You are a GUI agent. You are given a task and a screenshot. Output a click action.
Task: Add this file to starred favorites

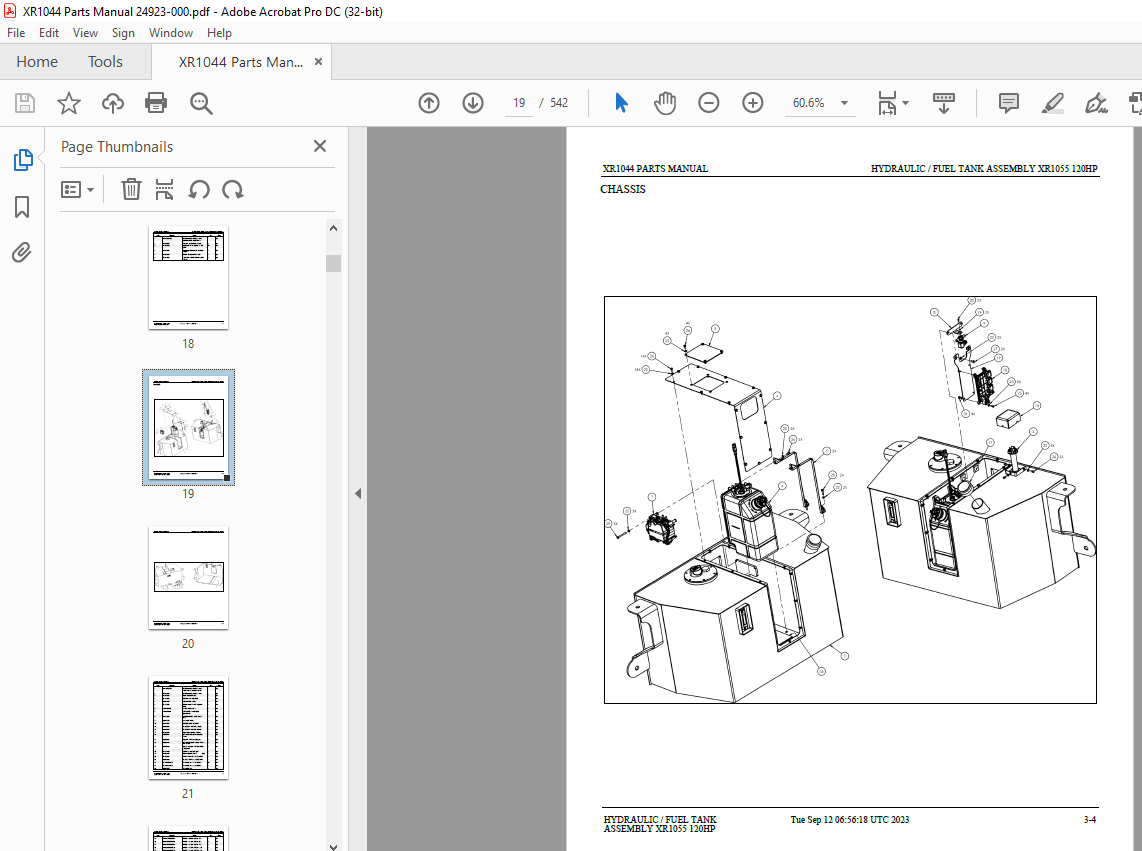[x=68, y=103]
